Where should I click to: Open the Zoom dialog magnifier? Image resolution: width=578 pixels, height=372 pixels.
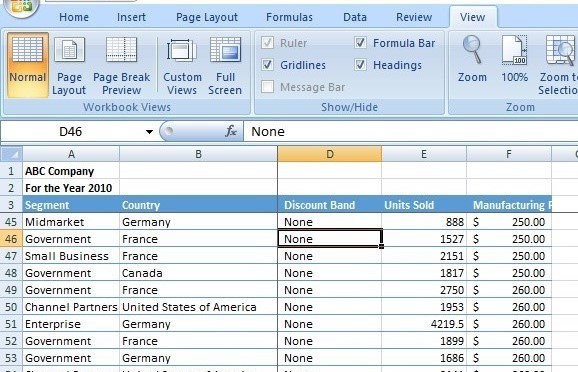pyautogui.click(x=472, y=59)
